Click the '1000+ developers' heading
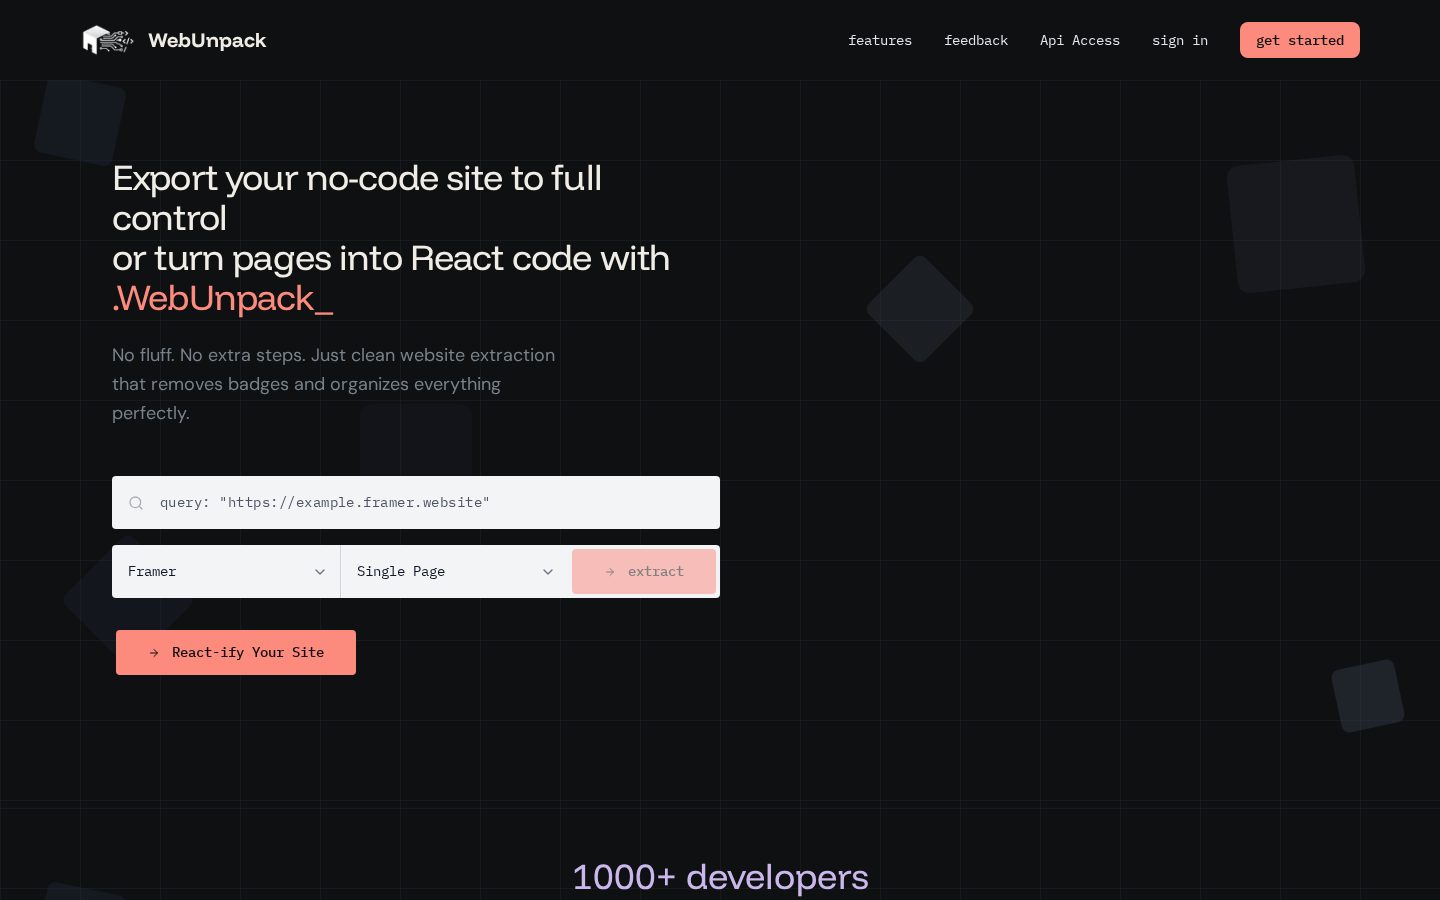1440x900 pixels. 720,877
